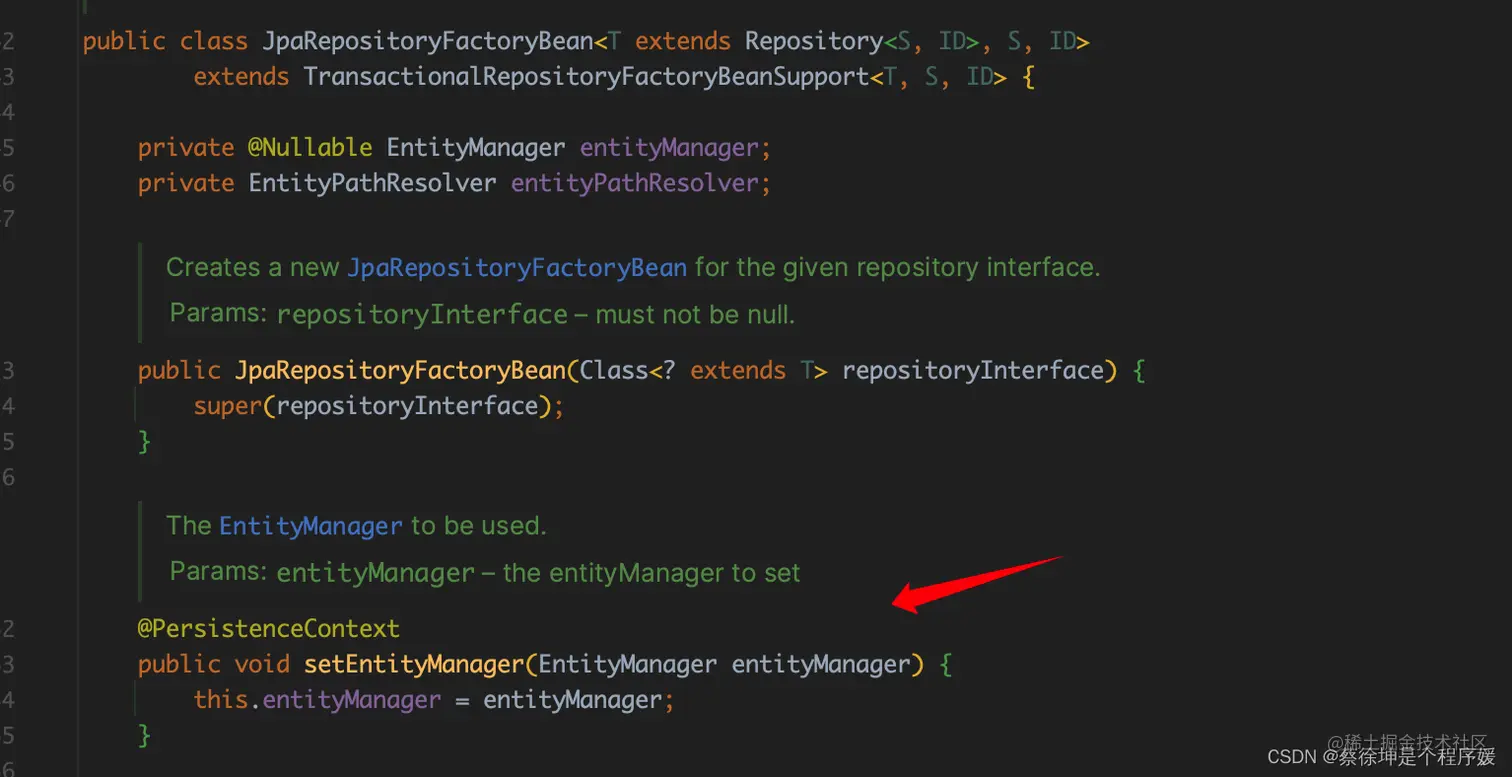Click entityManager parameter name in setEntityManager signature
1512x777 pixels.
point(822,664)
